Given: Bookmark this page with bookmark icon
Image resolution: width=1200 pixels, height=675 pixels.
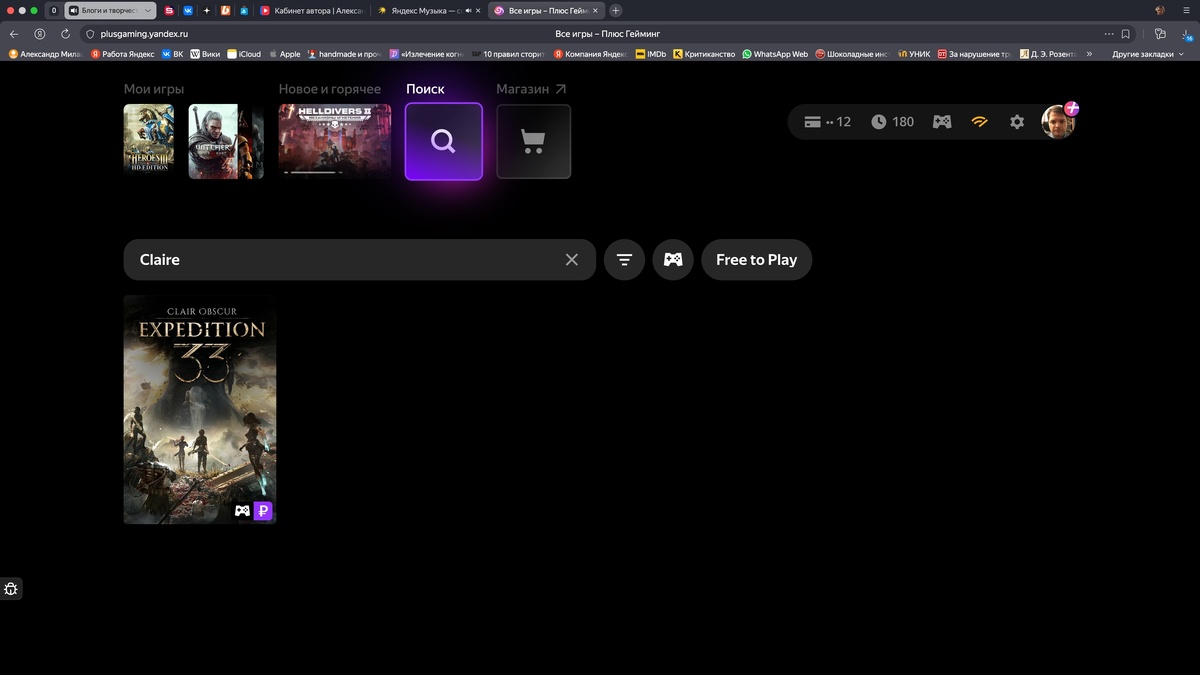Looking at the screenshot, I should pos(1125,33).
